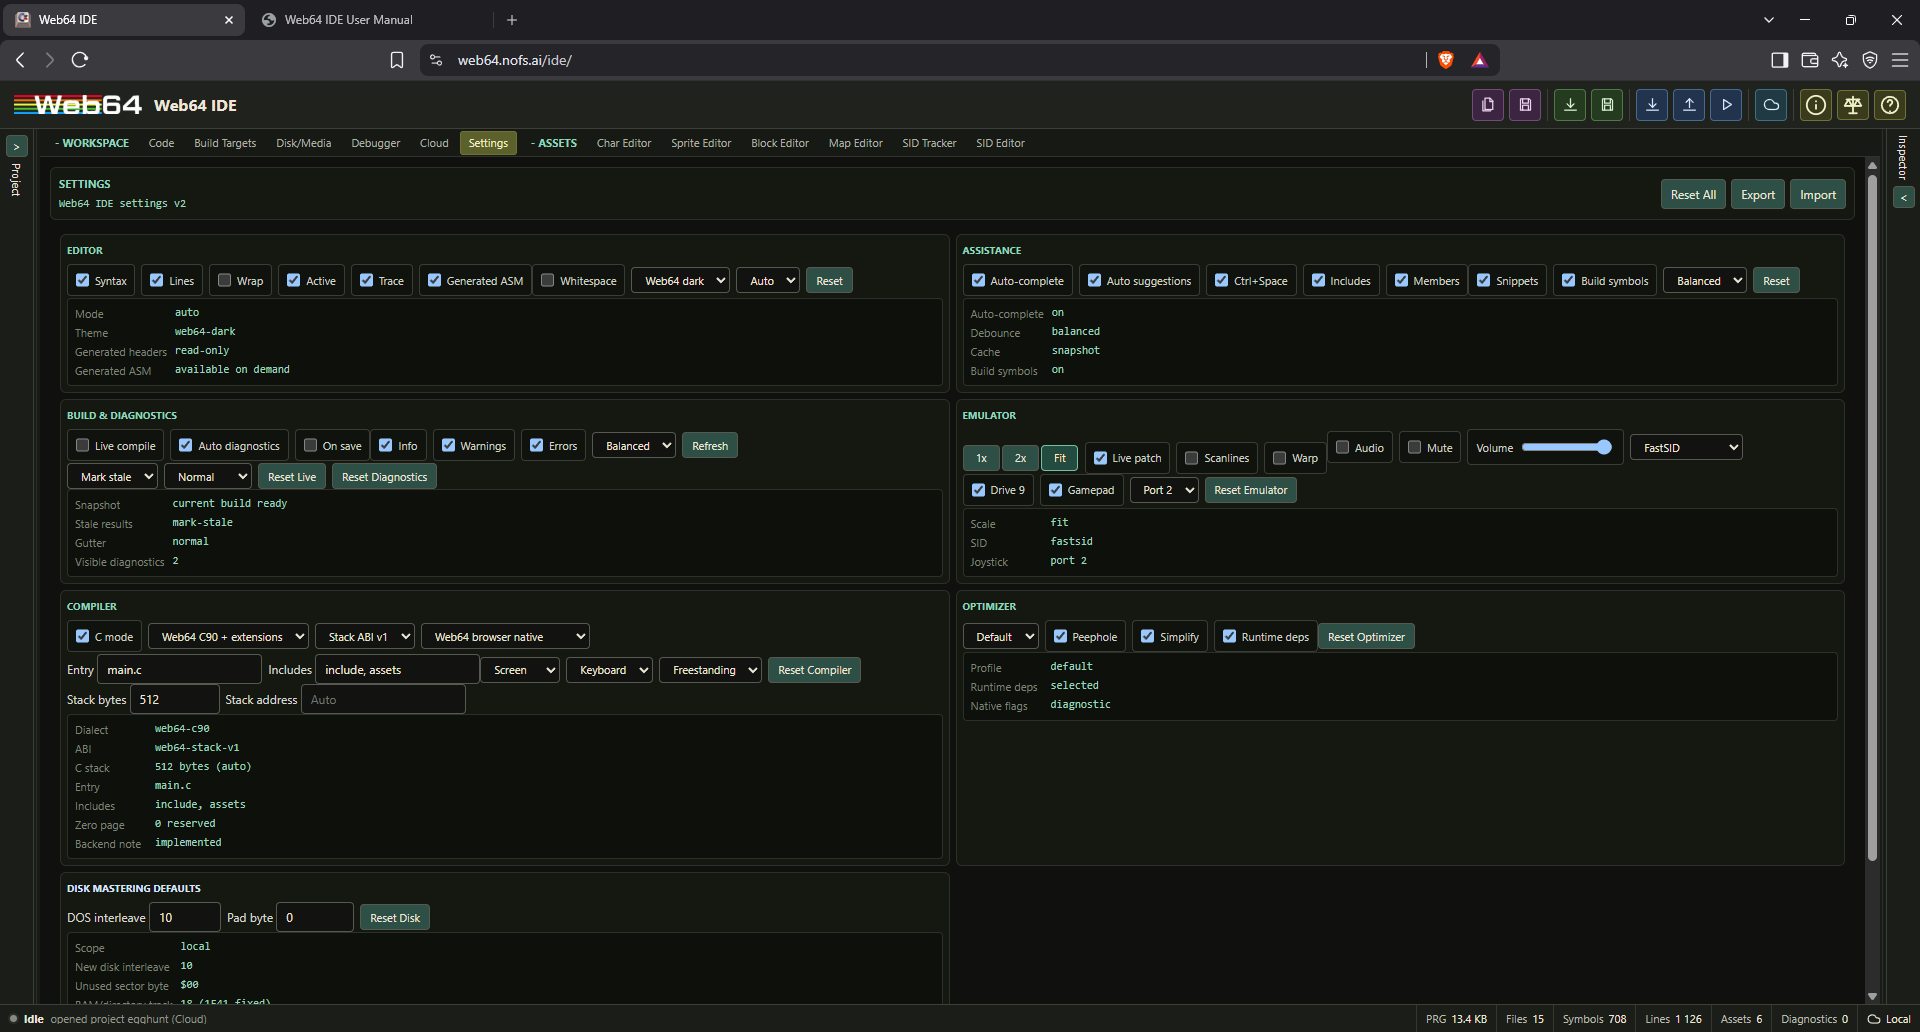Click the Leo AI sparkle icon
The height and width of the screenshot is (1032, 1920).
click(1840, 60)
